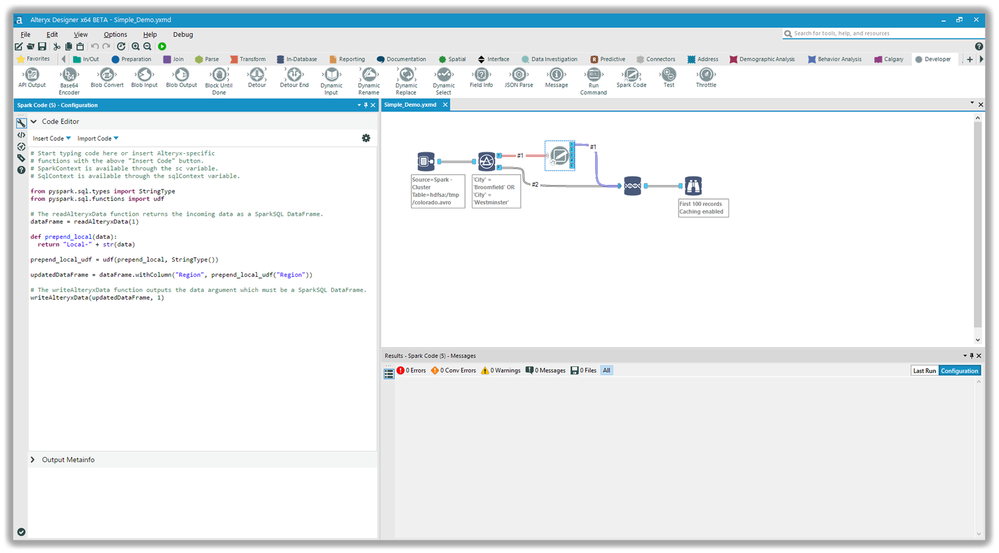
Task: Open the Edit menu
Action: (x=52, y=34)
